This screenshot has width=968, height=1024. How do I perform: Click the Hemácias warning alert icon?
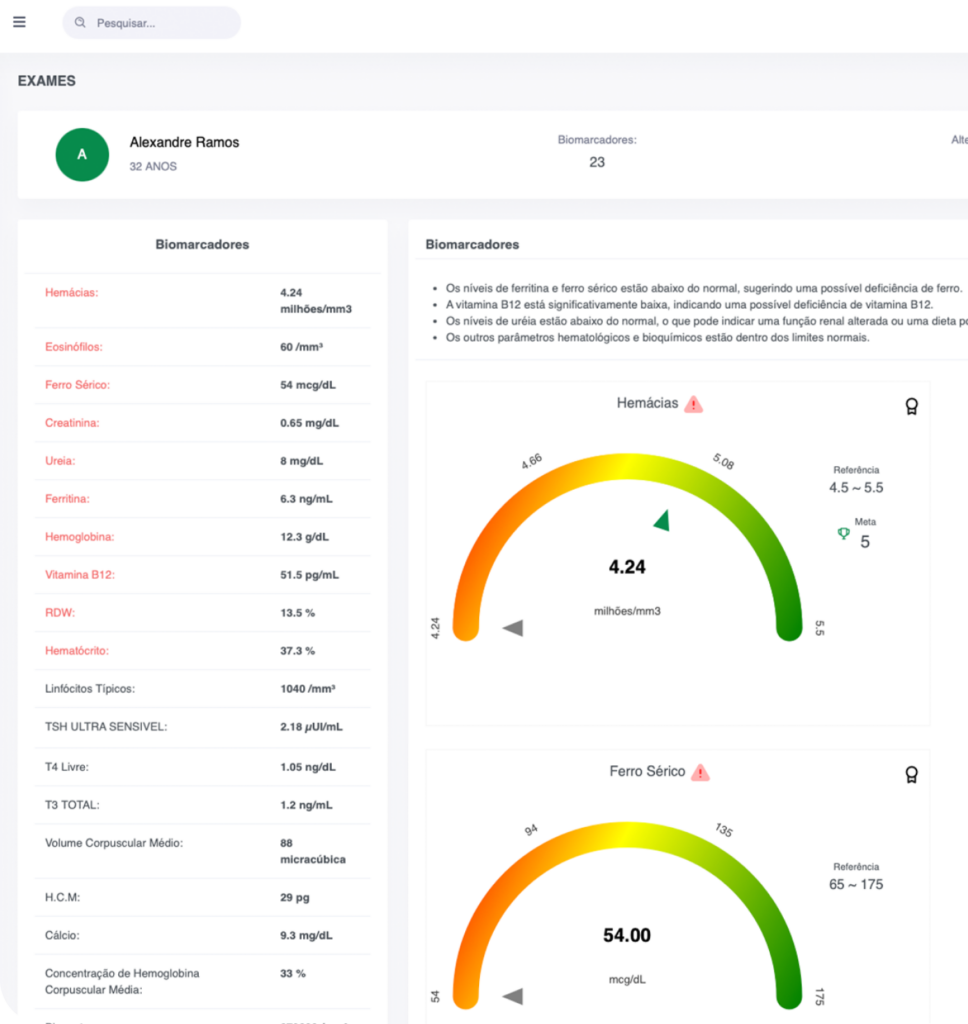pyautogui.click(x=694, y=404)
